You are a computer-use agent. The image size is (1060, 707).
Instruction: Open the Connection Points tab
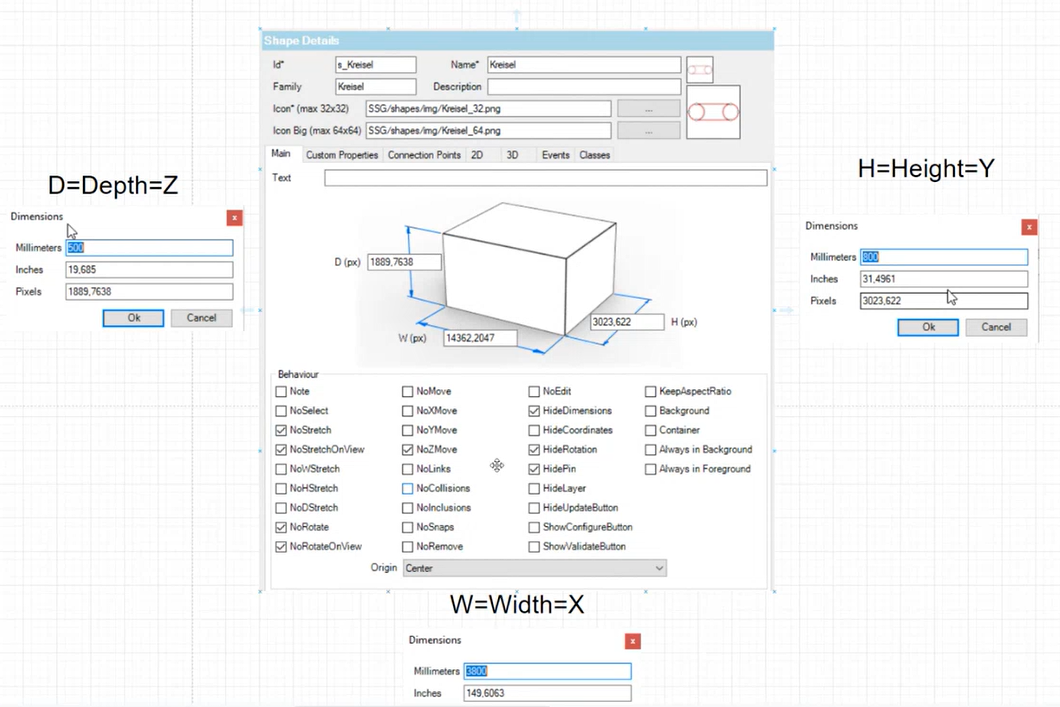point(424,155)
